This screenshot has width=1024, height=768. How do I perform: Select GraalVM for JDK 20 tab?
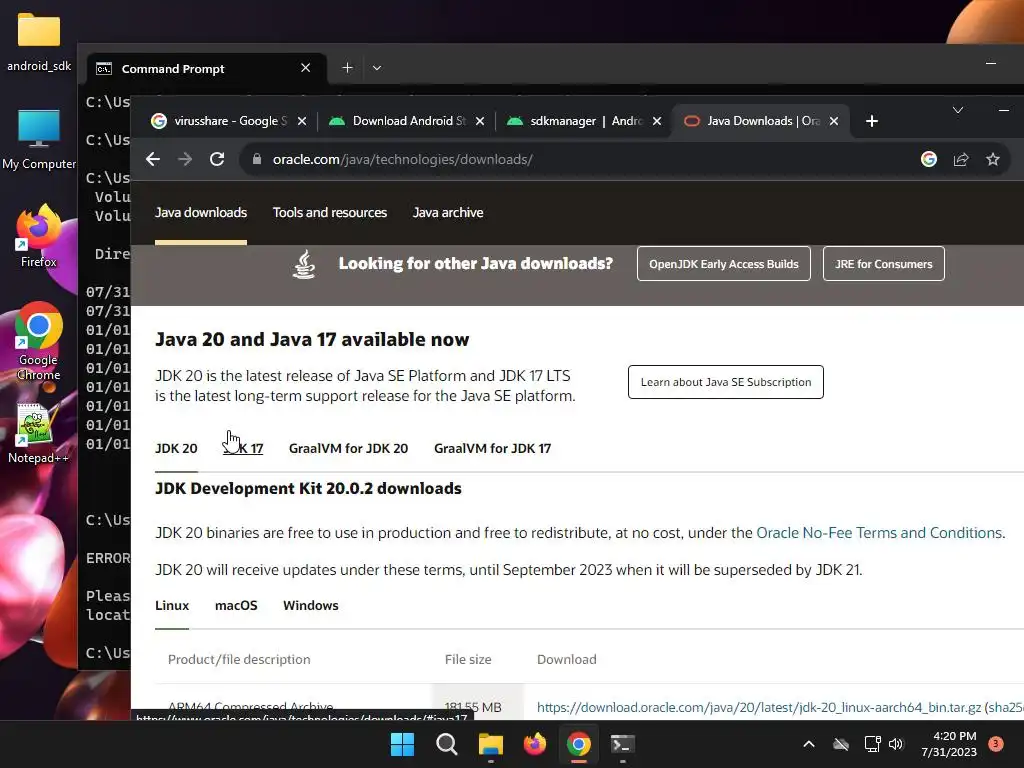[349, 449]
